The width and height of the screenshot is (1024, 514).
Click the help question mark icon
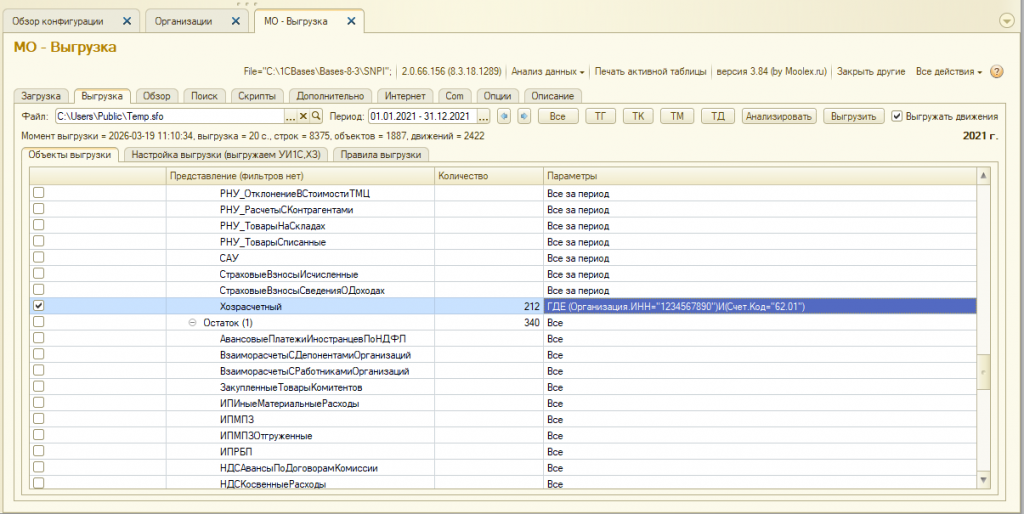point(997,72)
